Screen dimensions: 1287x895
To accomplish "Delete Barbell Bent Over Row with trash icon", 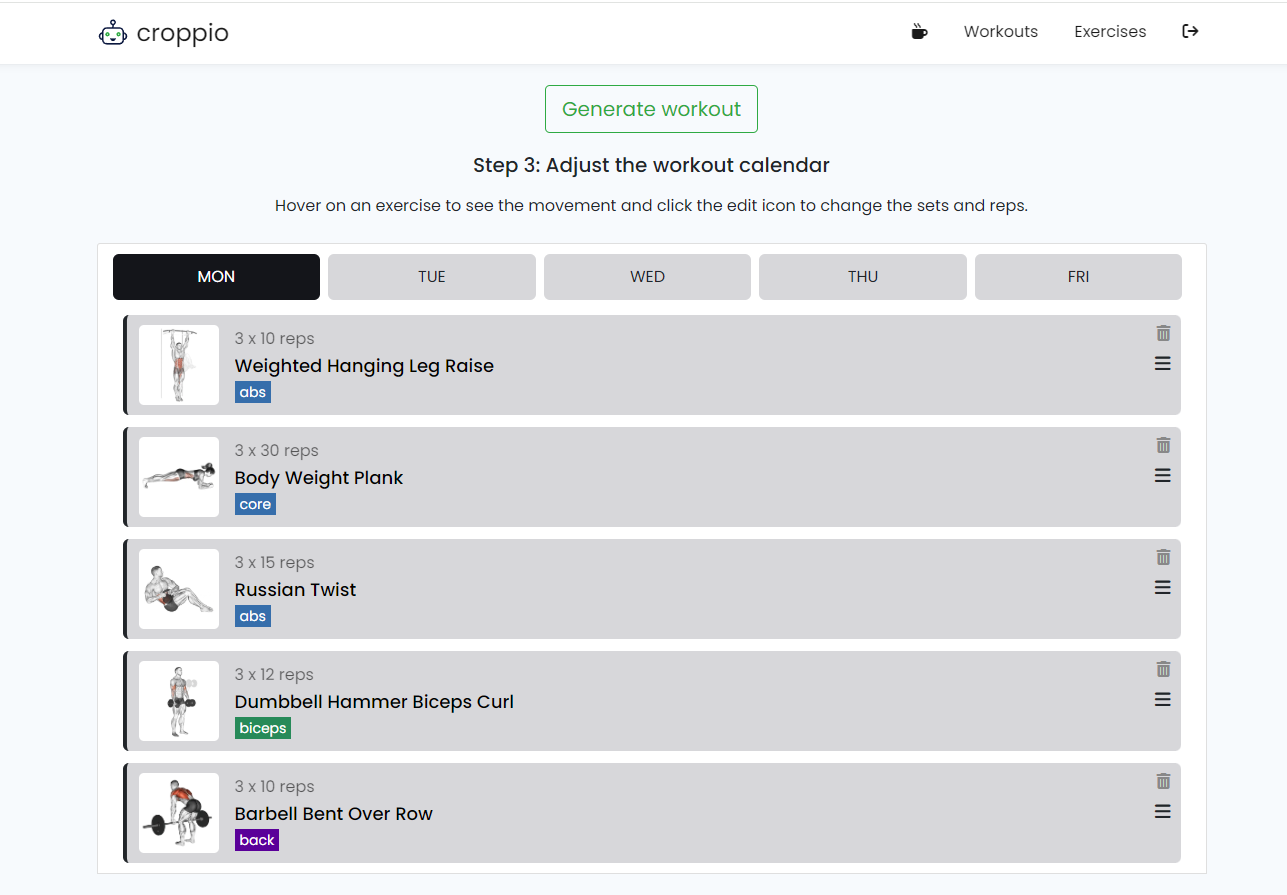I will click(1163, 781).
